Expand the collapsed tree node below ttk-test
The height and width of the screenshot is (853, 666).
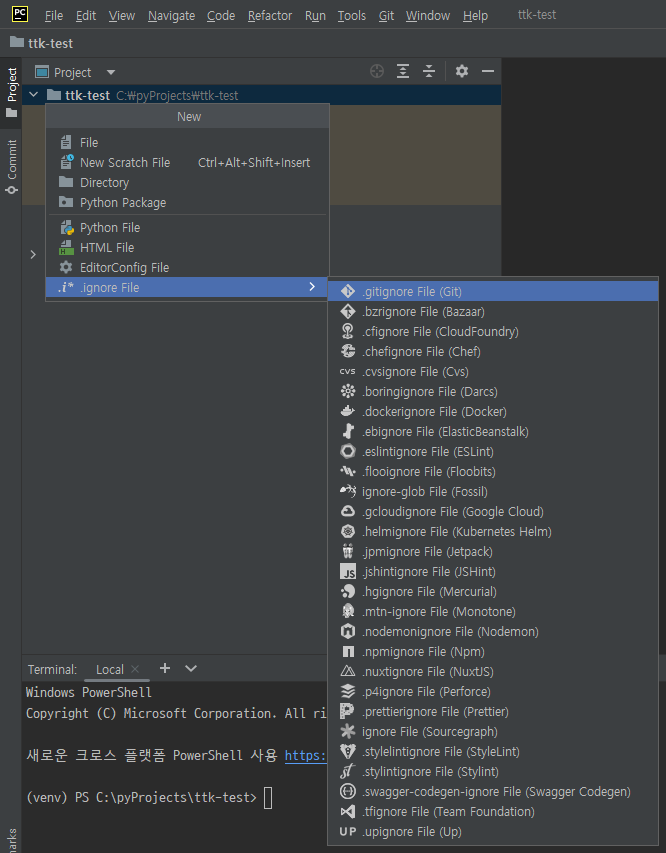[x=33, y=254]
